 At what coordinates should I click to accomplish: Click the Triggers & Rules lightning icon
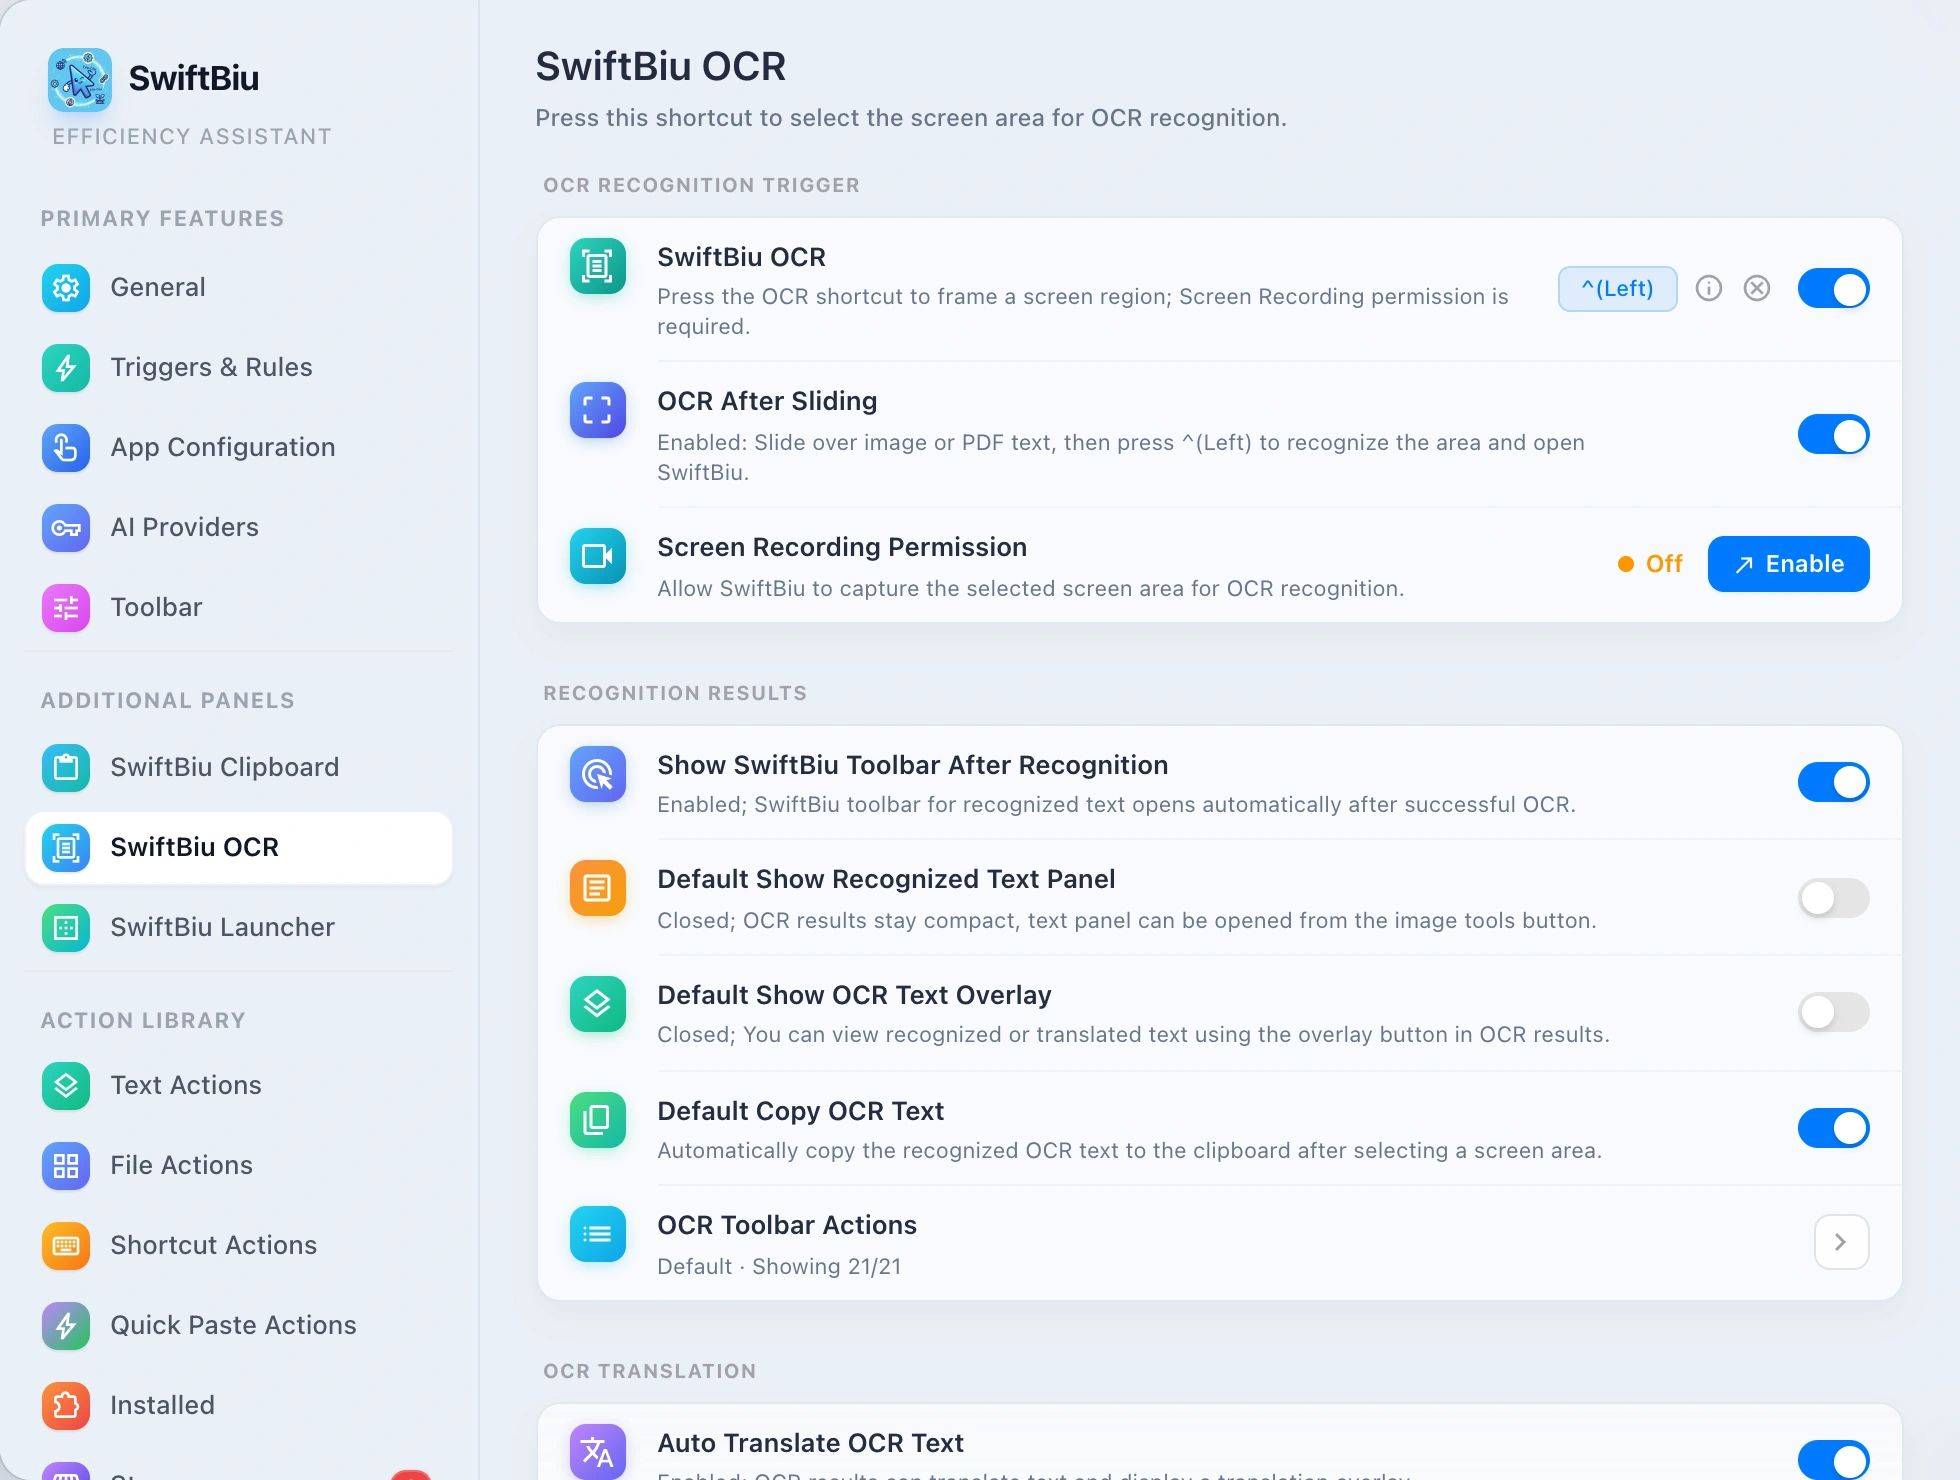[66, 368]
